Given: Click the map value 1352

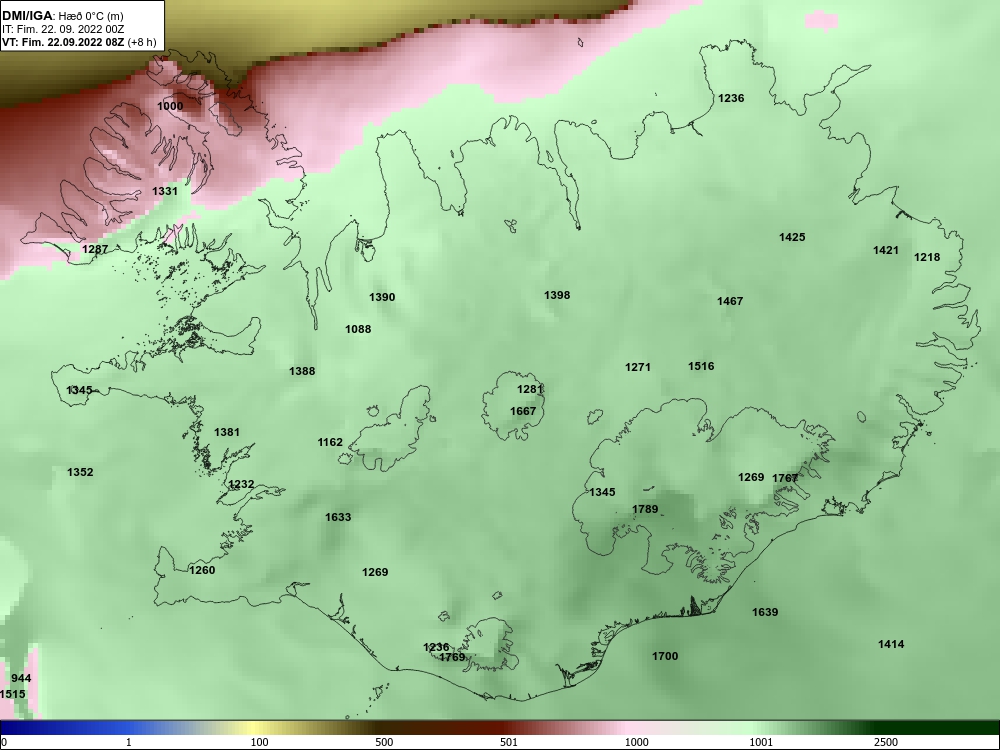Looking at the screenshot, I should tap(80, 473).
